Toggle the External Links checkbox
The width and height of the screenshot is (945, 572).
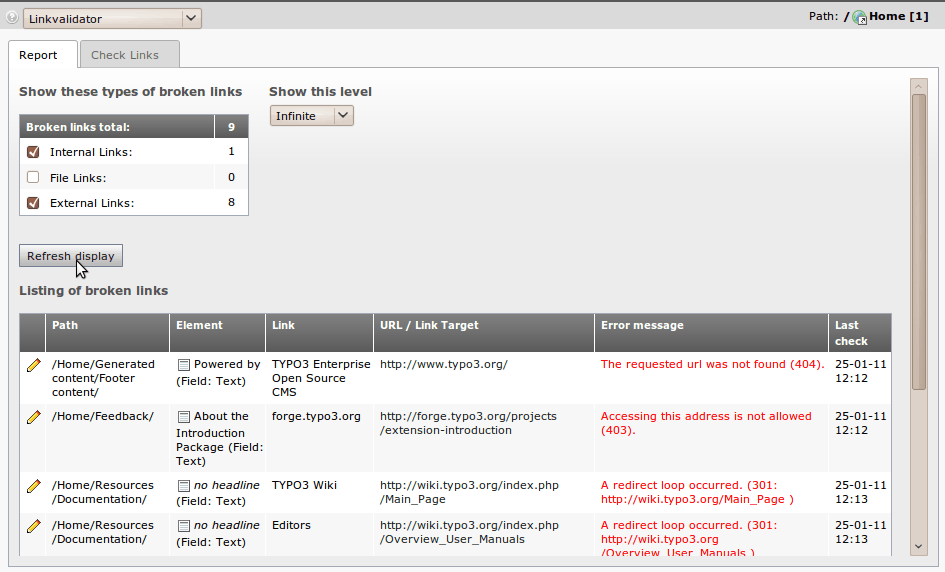point(33,203)
